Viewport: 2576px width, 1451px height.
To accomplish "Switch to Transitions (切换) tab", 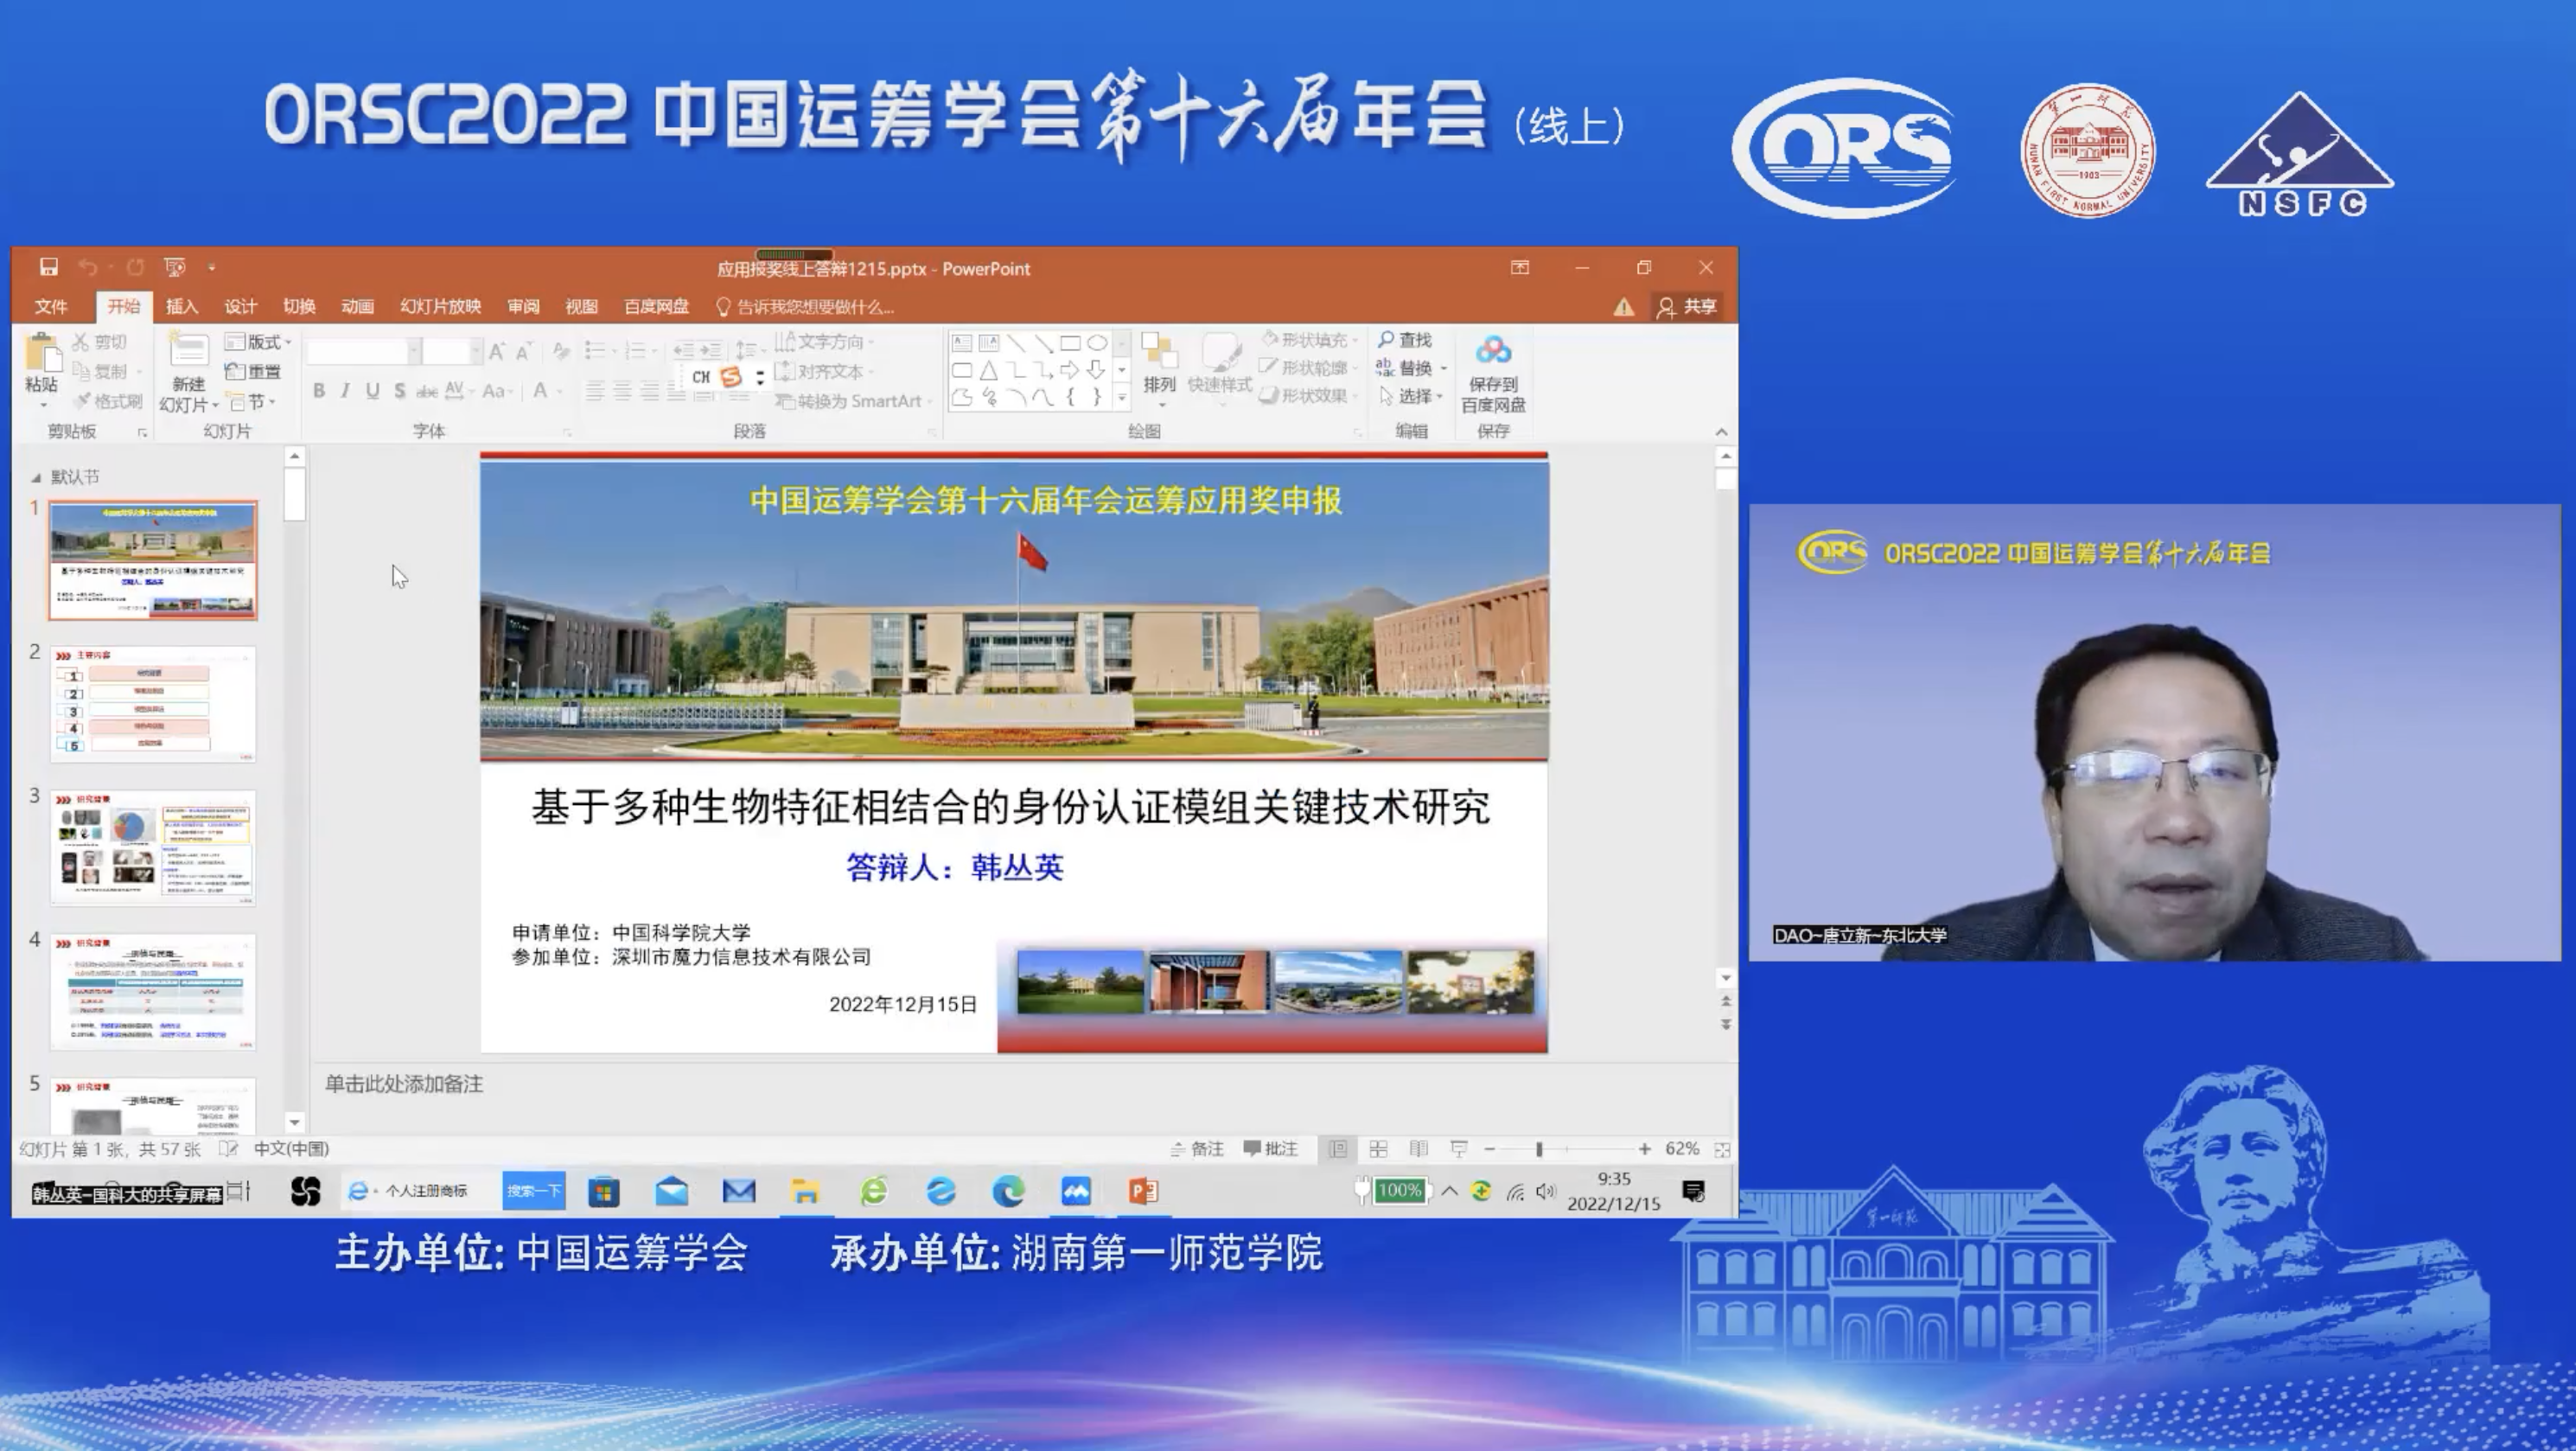I will coord(298,306).
